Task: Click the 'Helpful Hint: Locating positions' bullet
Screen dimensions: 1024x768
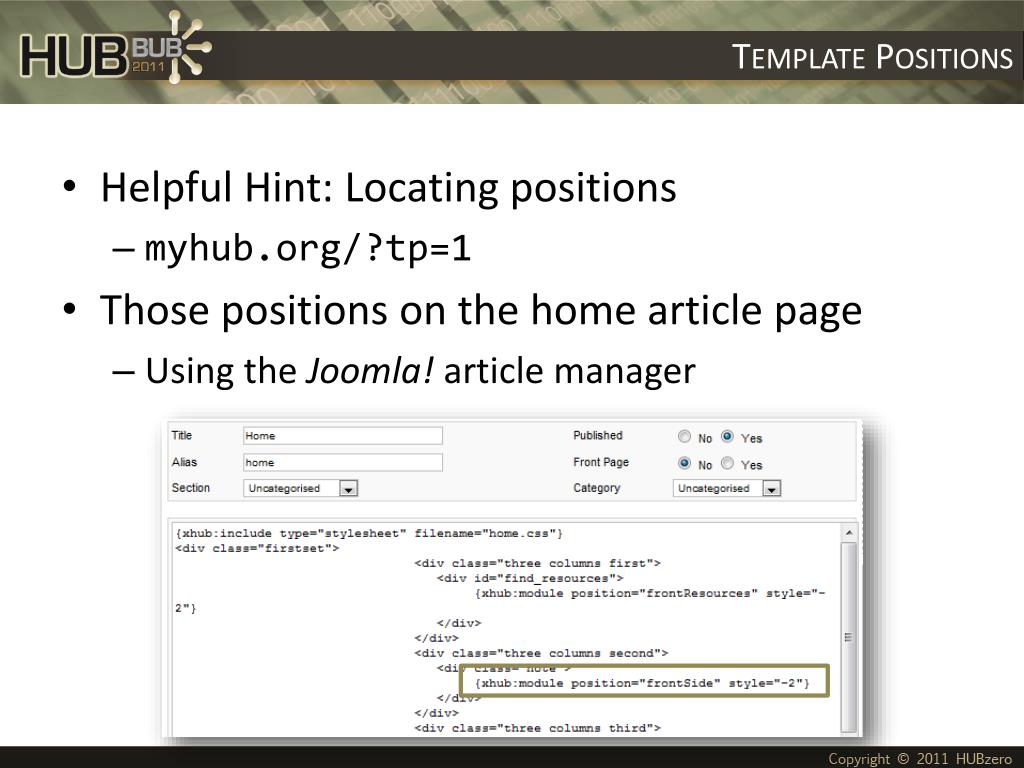Action: (389, 188)
